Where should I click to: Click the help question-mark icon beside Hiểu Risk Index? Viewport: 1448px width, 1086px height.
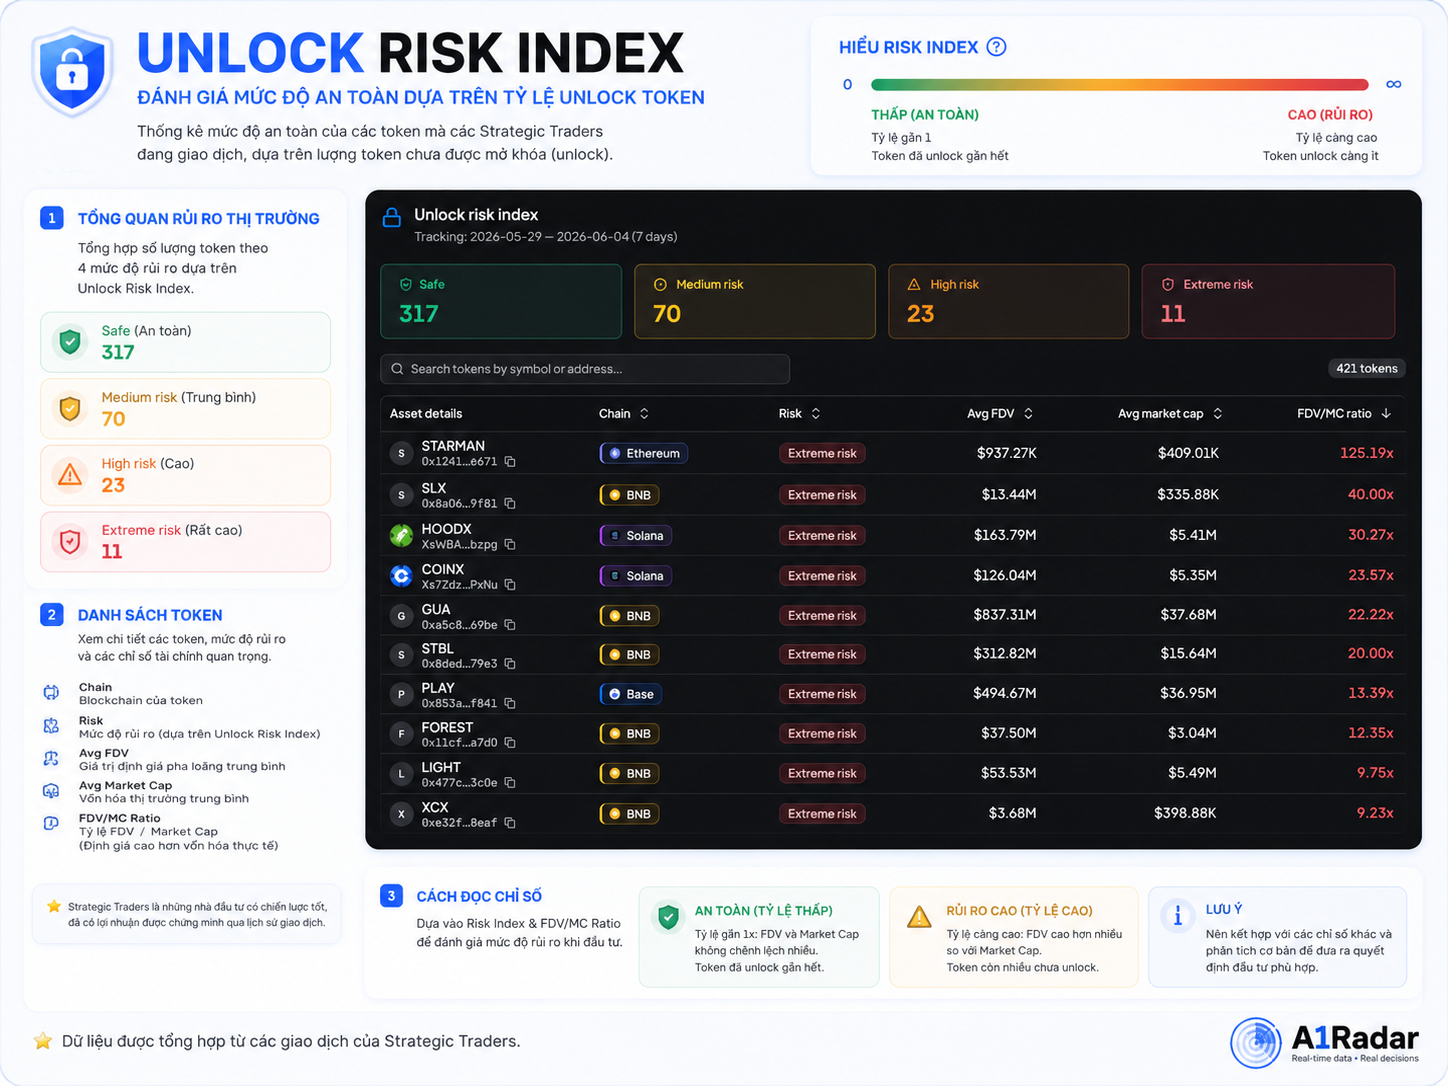996,47
